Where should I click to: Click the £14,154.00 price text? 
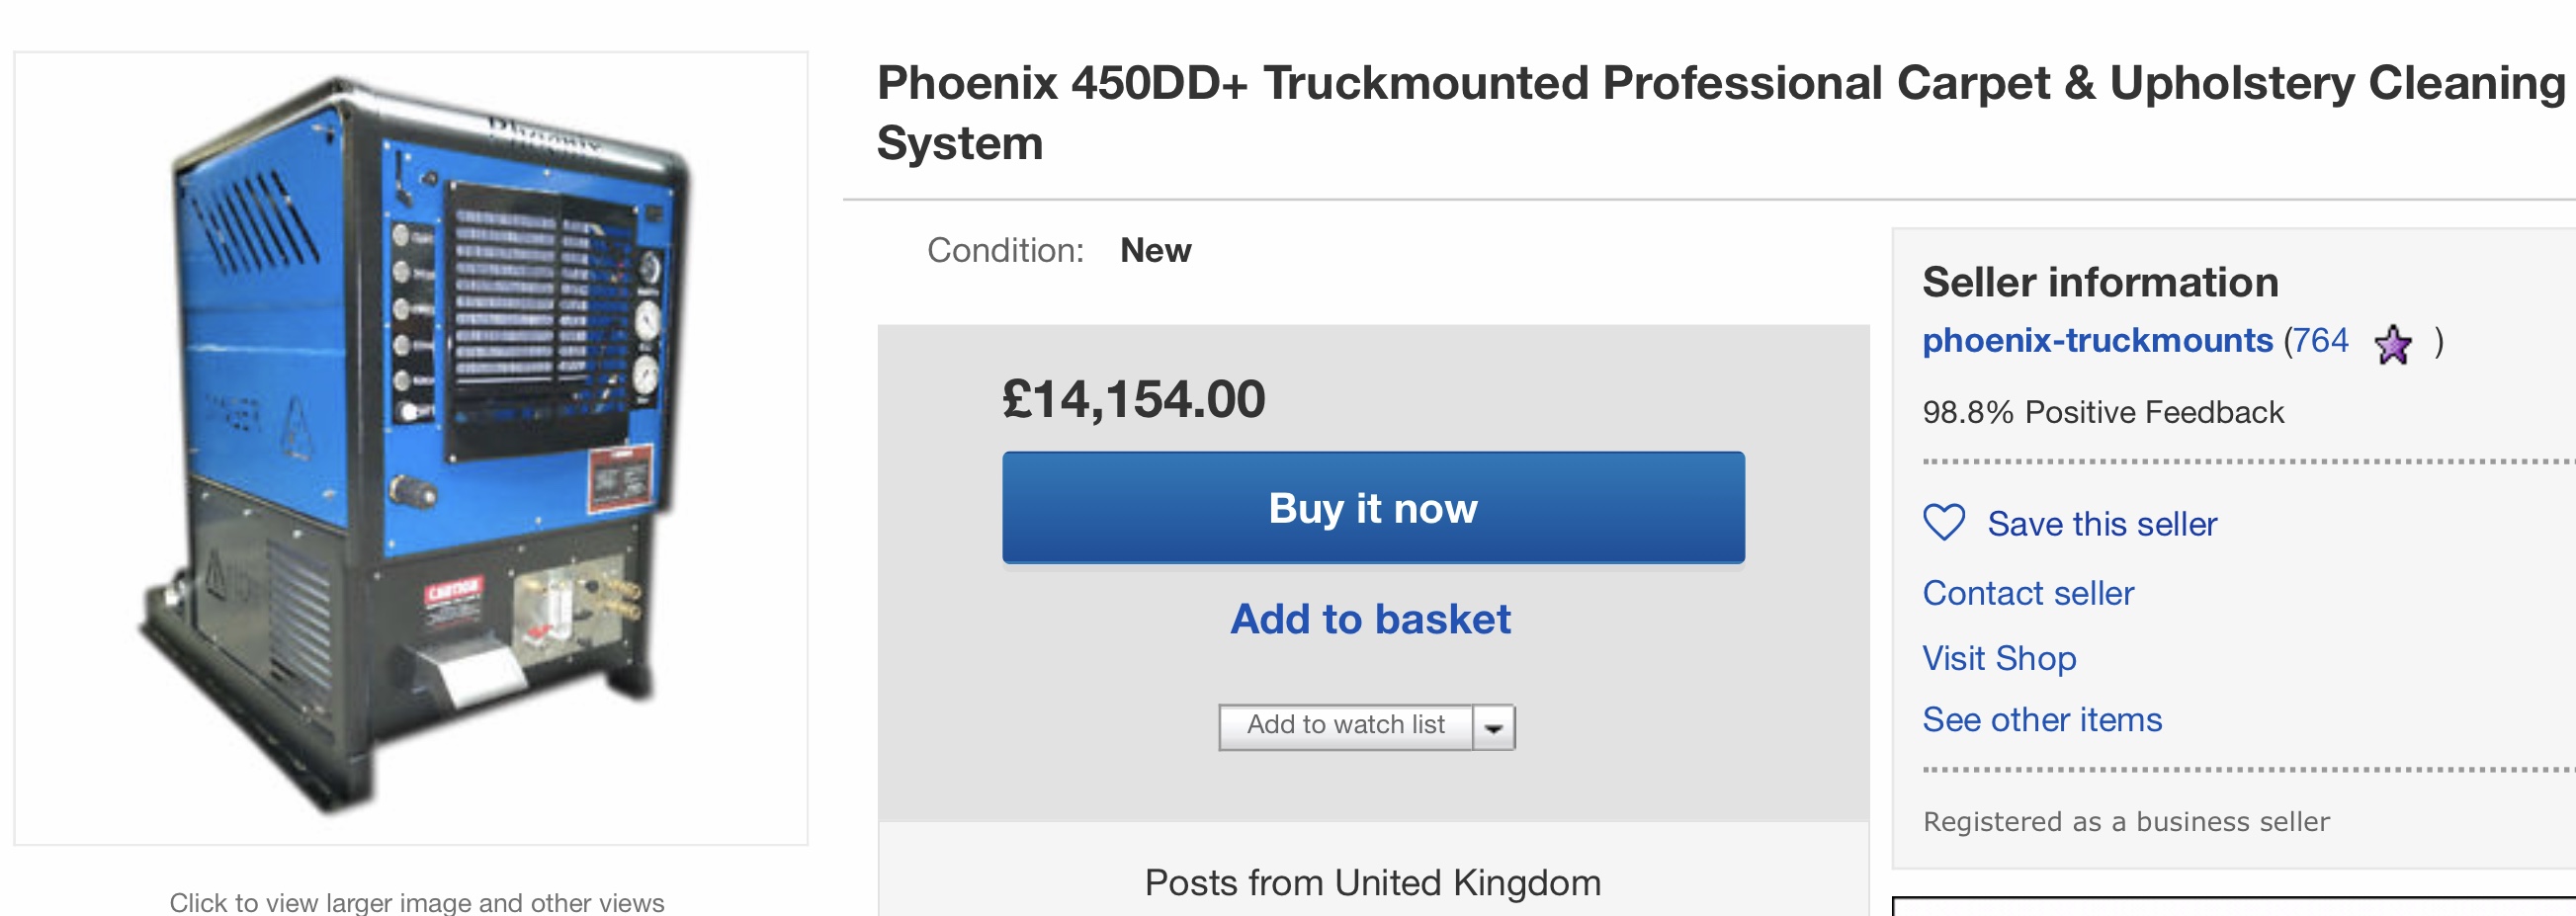click(x=1134, y=399)
